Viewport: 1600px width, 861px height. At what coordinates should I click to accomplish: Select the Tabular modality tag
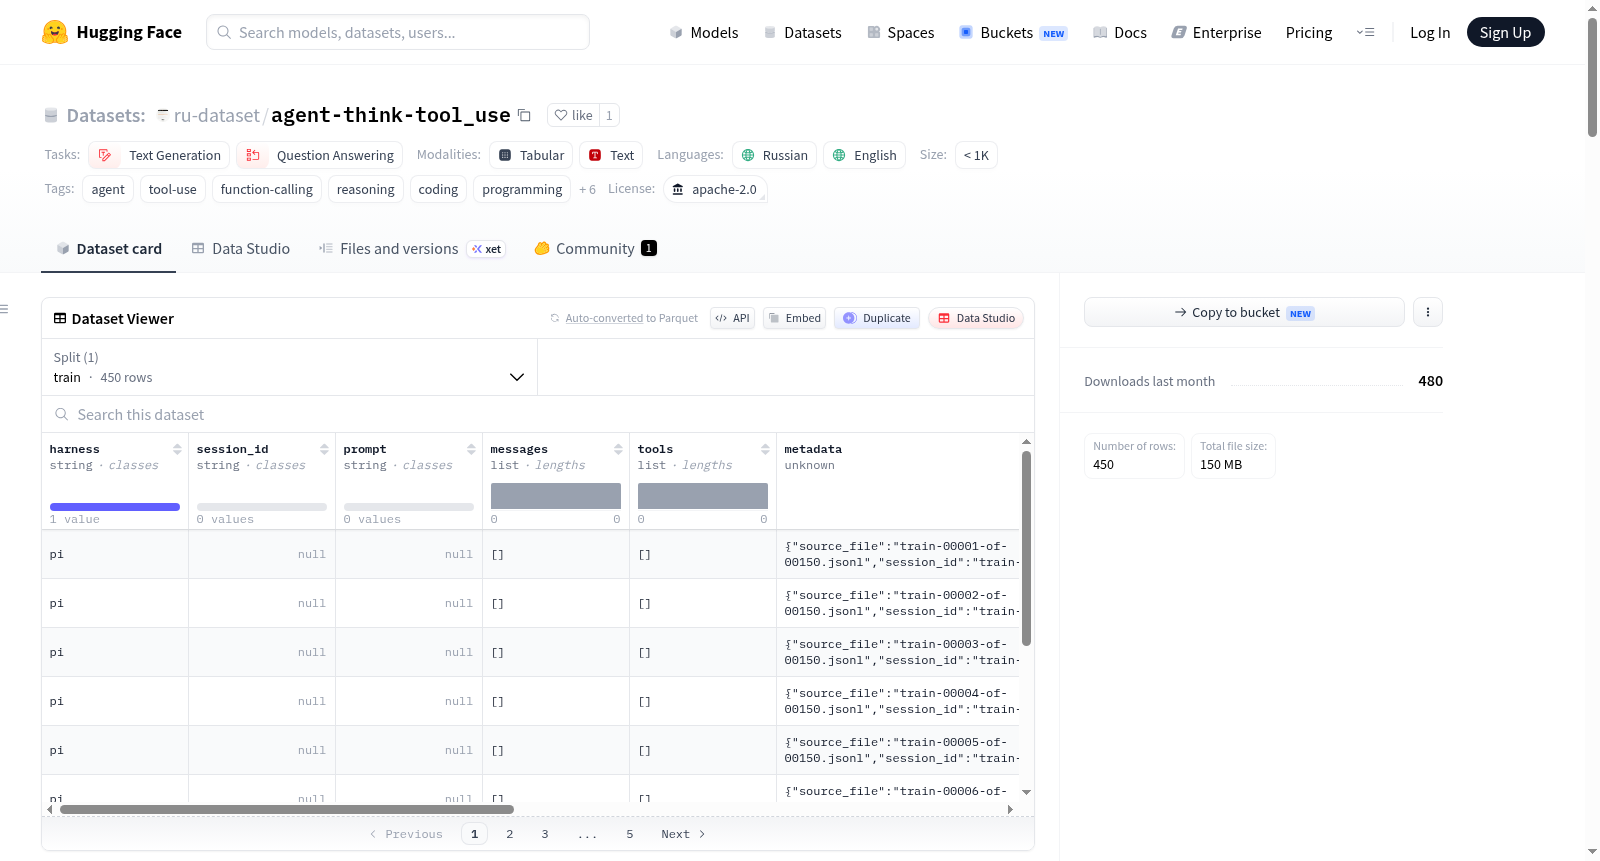531,155
